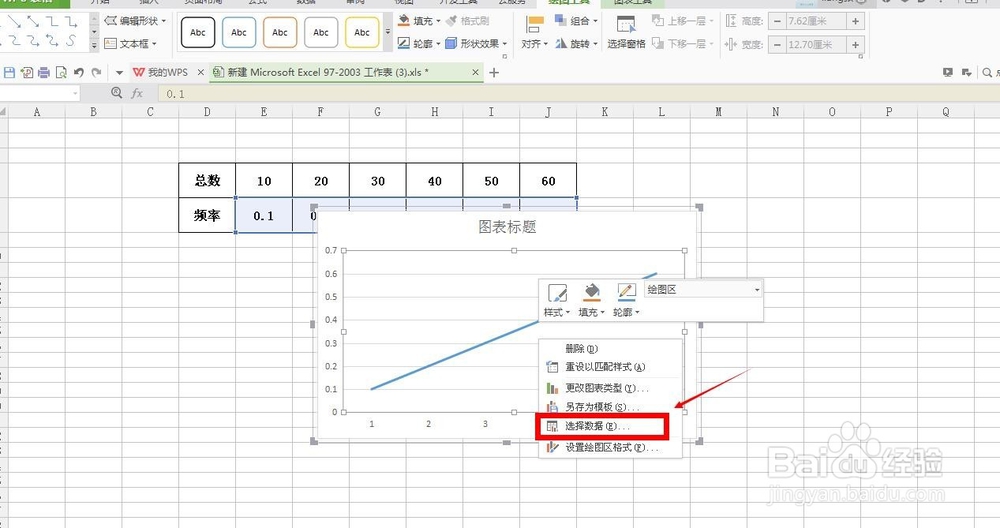1000x528 pixels.
Task: Increase height with the plus button
Action: point(855,21)
